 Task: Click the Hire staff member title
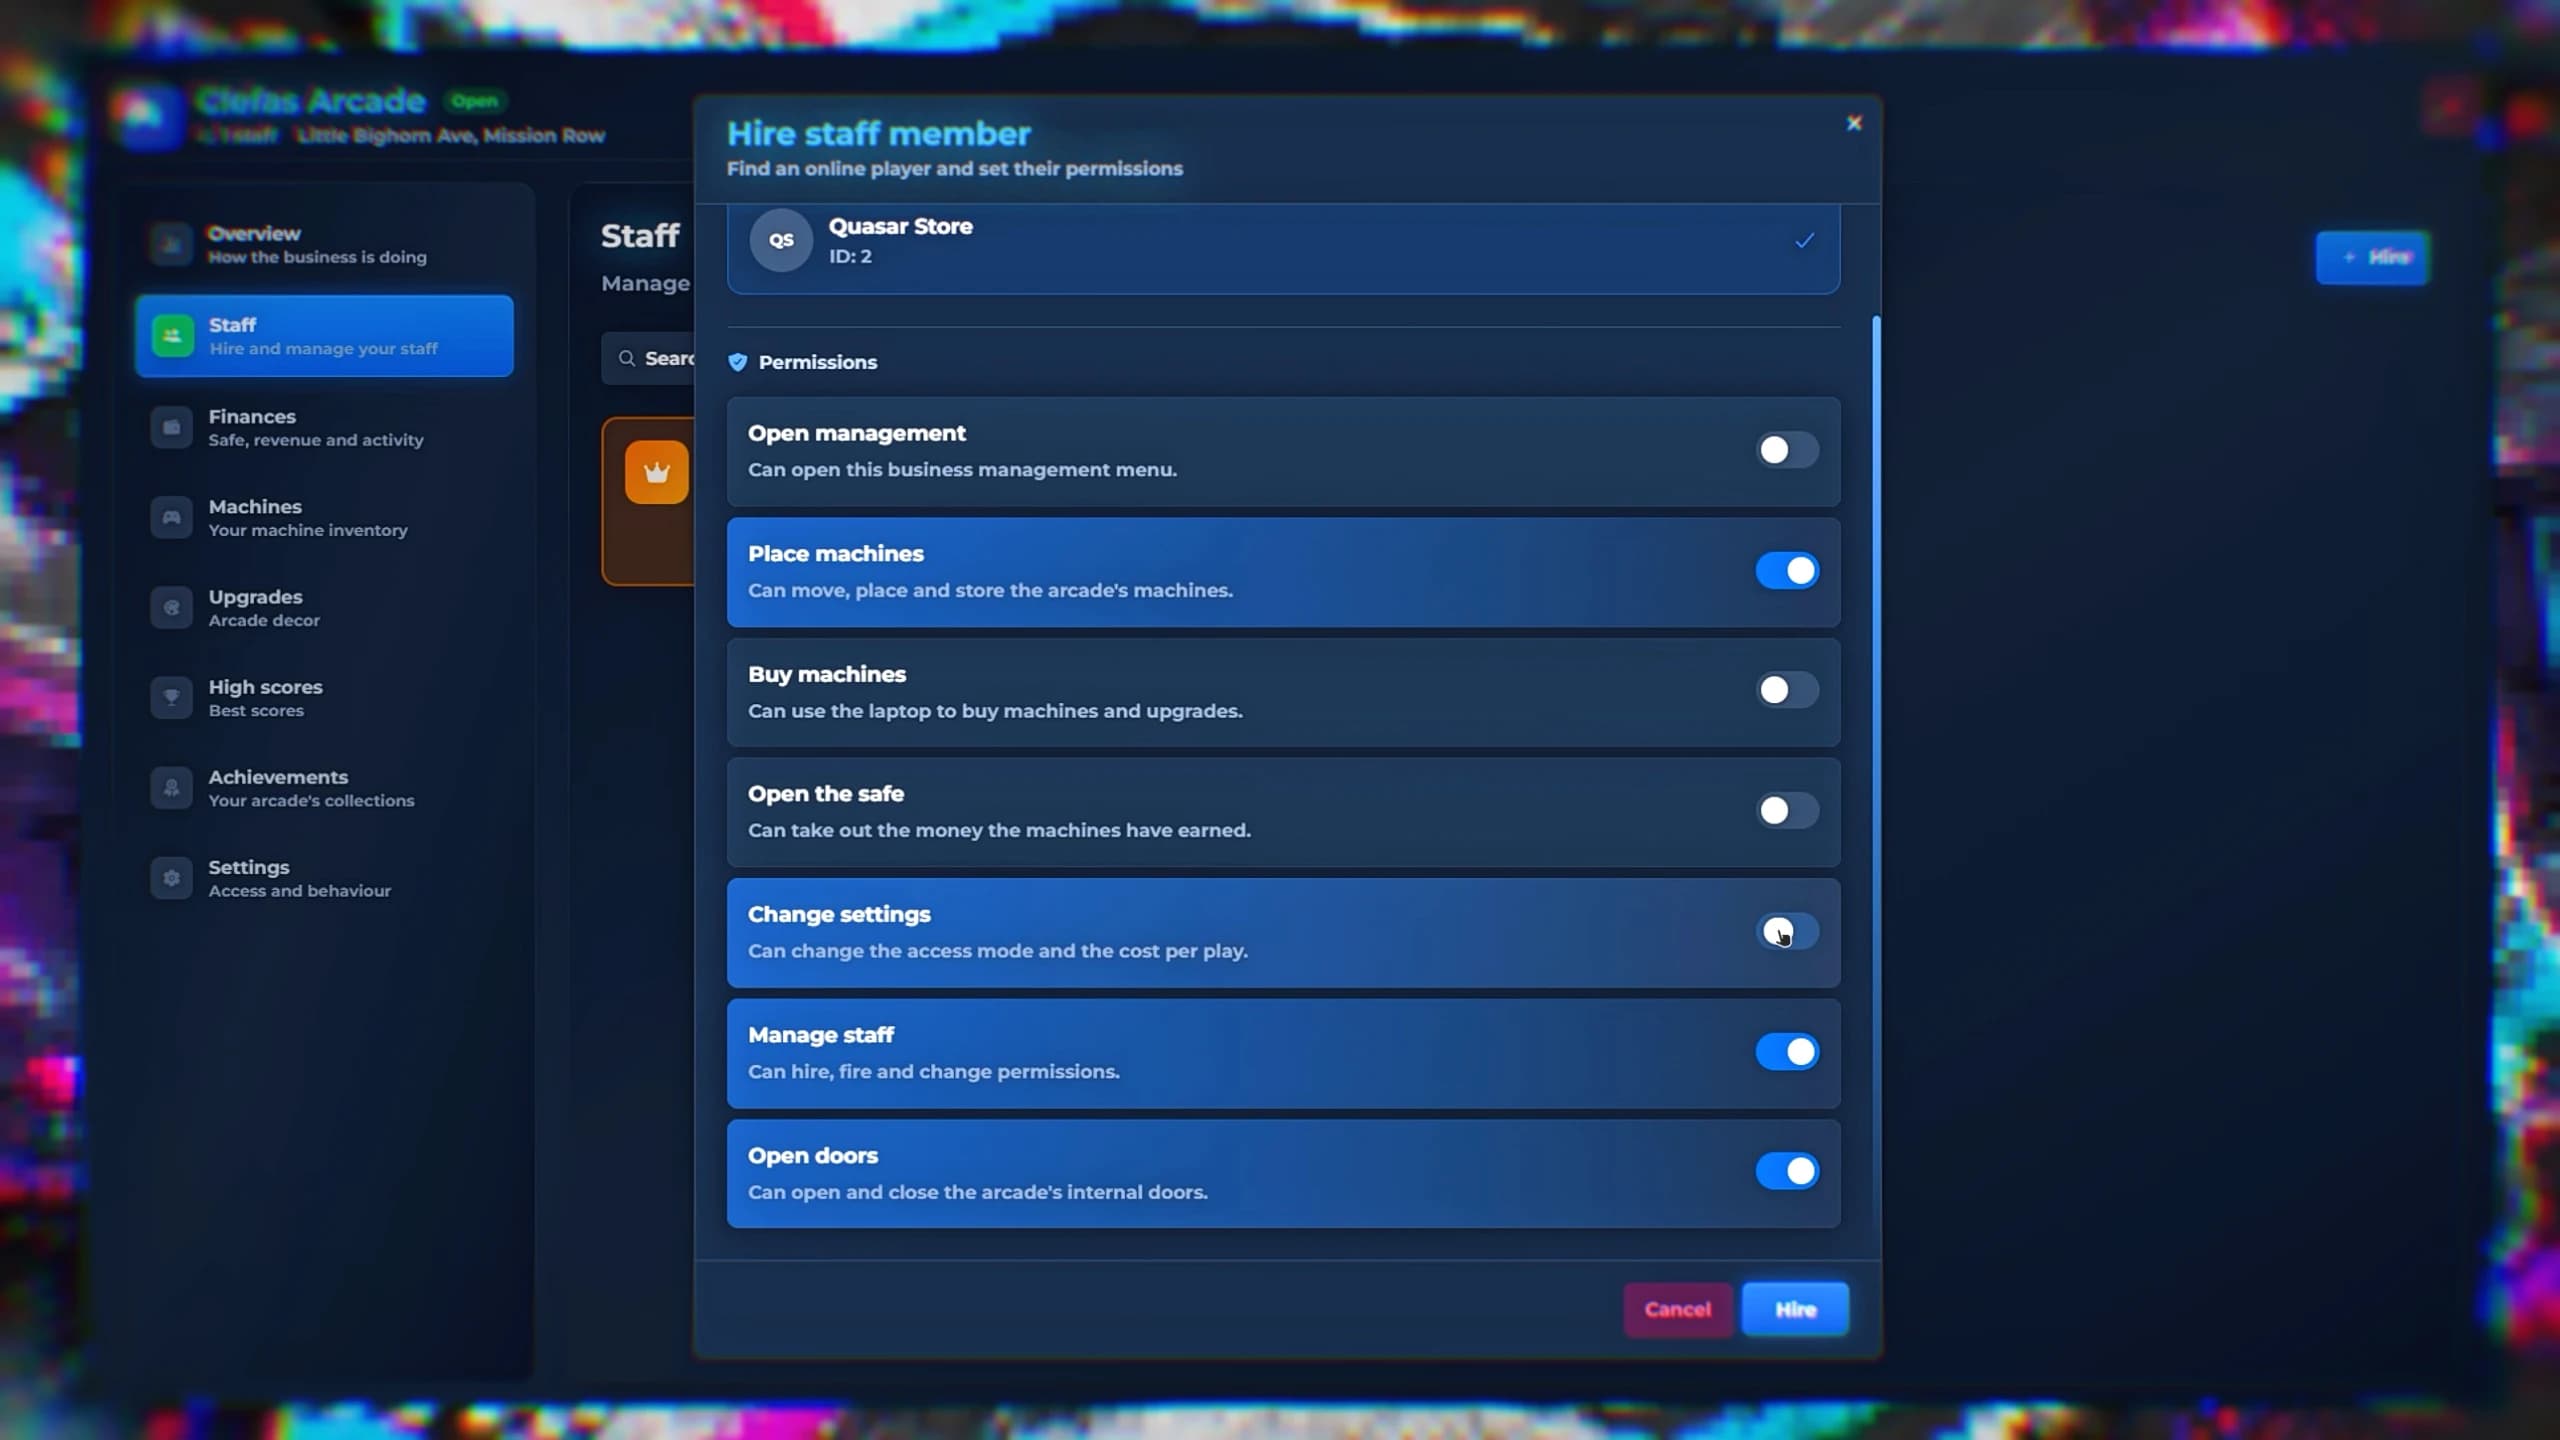(x=878, y=134)
